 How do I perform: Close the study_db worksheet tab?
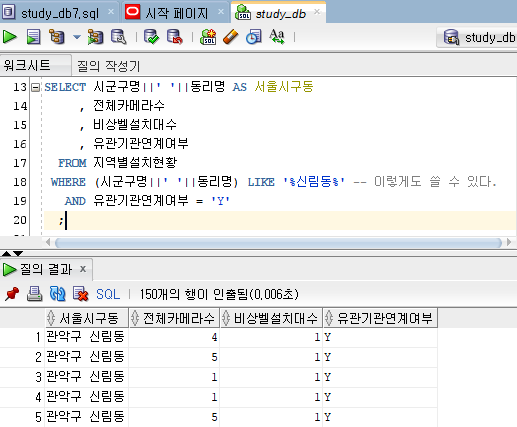(317, 12)
